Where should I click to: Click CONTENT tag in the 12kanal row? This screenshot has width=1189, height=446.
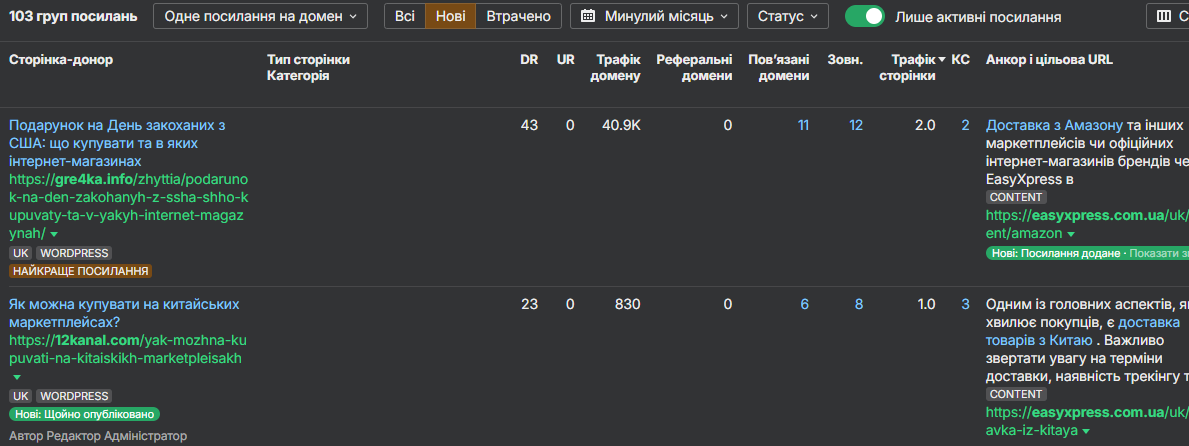point(1016,394)
